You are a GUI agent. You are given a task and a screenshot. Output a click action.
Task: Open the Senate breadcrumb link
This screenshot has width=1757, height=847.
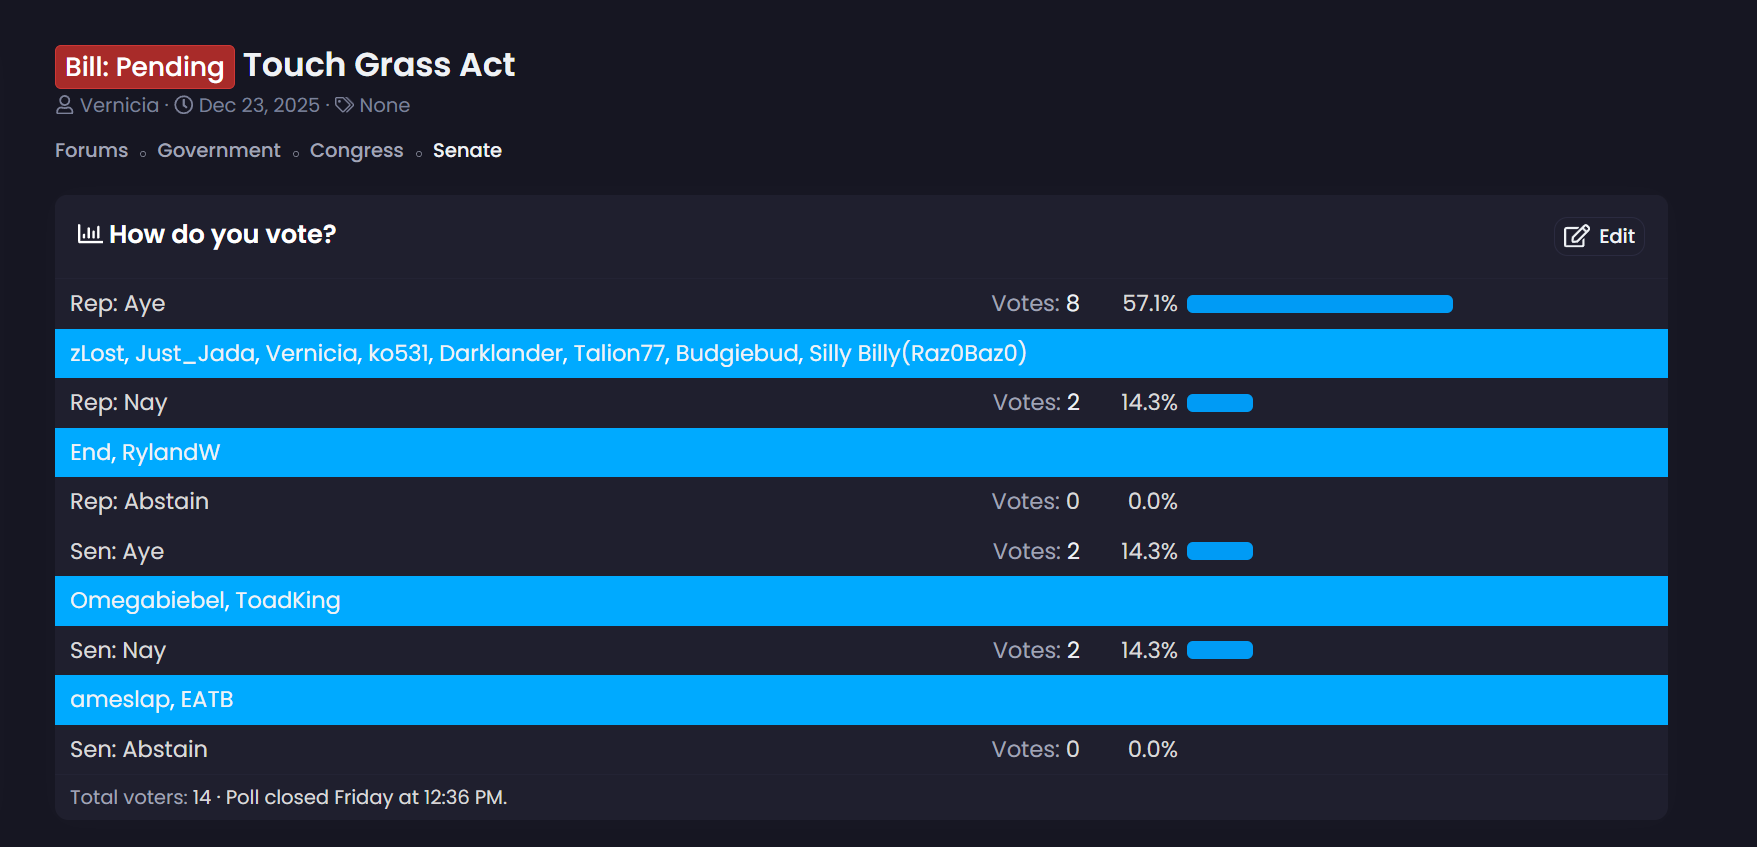point(467,150)
